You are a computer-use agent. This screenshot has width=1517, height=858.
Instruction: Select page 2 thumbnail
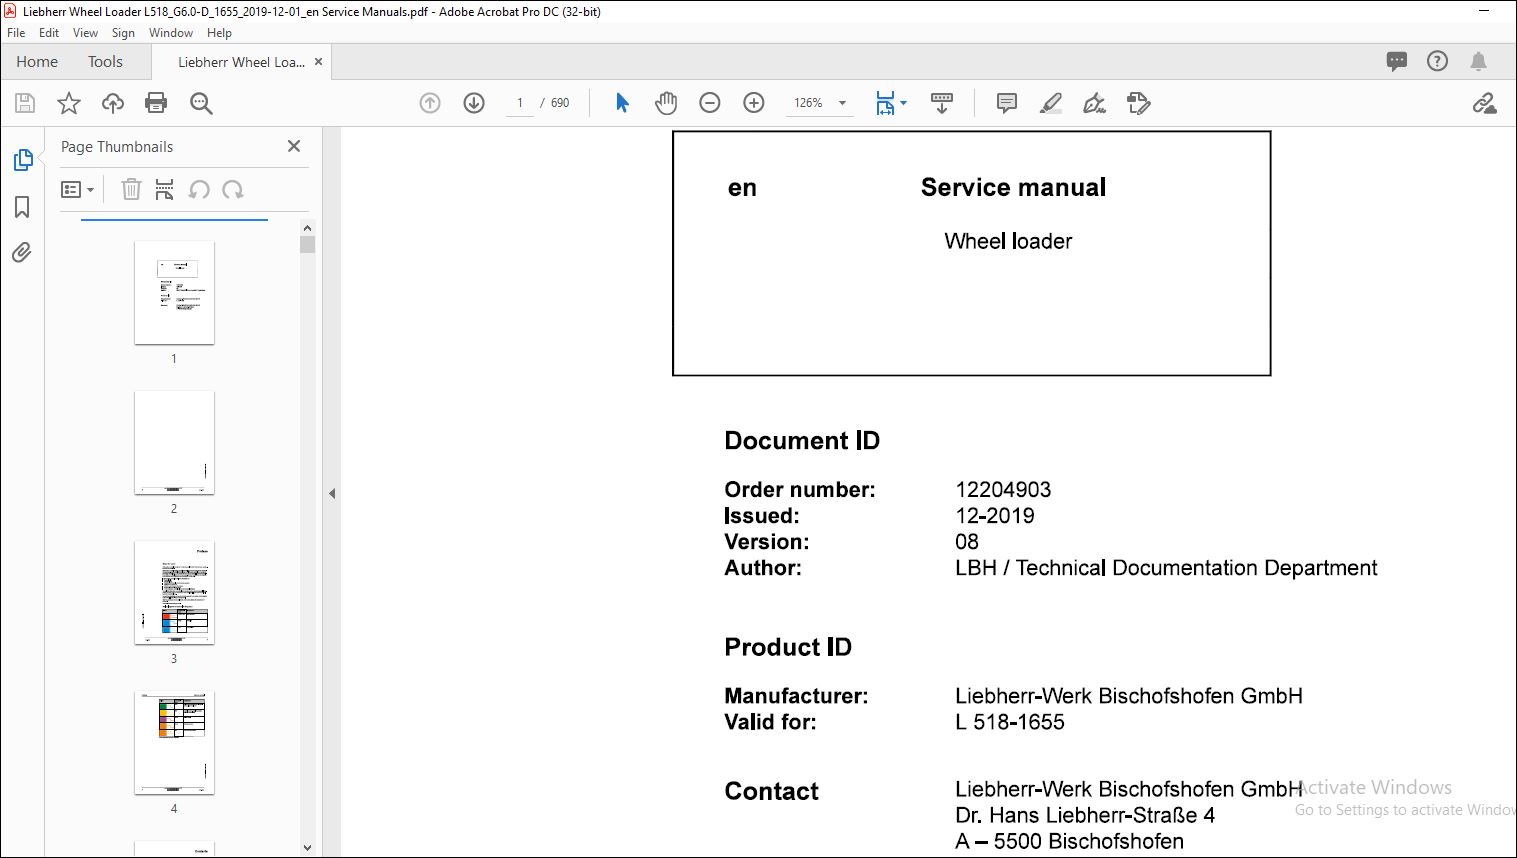[174, 442]
